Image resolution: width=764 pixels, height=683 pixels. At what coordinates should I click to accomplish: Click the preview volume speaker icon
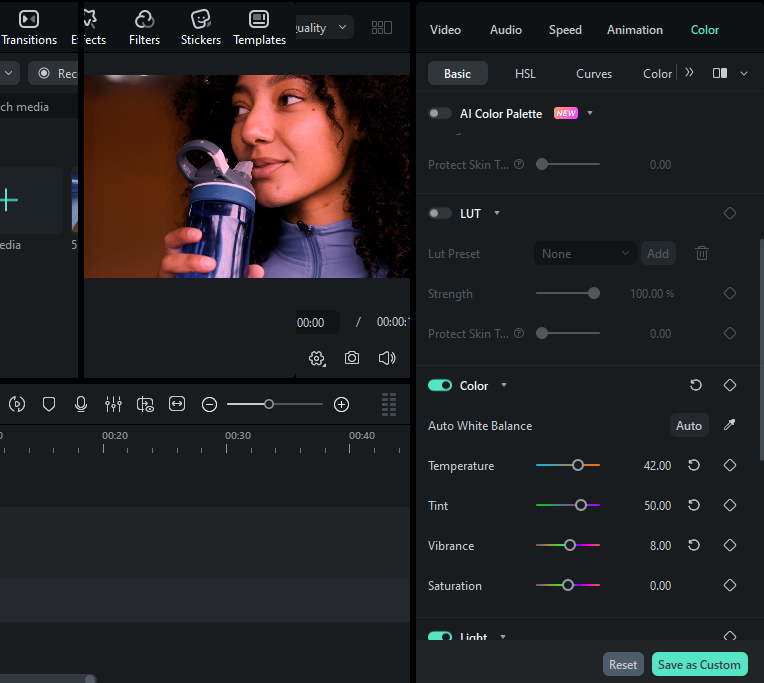[x=387, y=358]
